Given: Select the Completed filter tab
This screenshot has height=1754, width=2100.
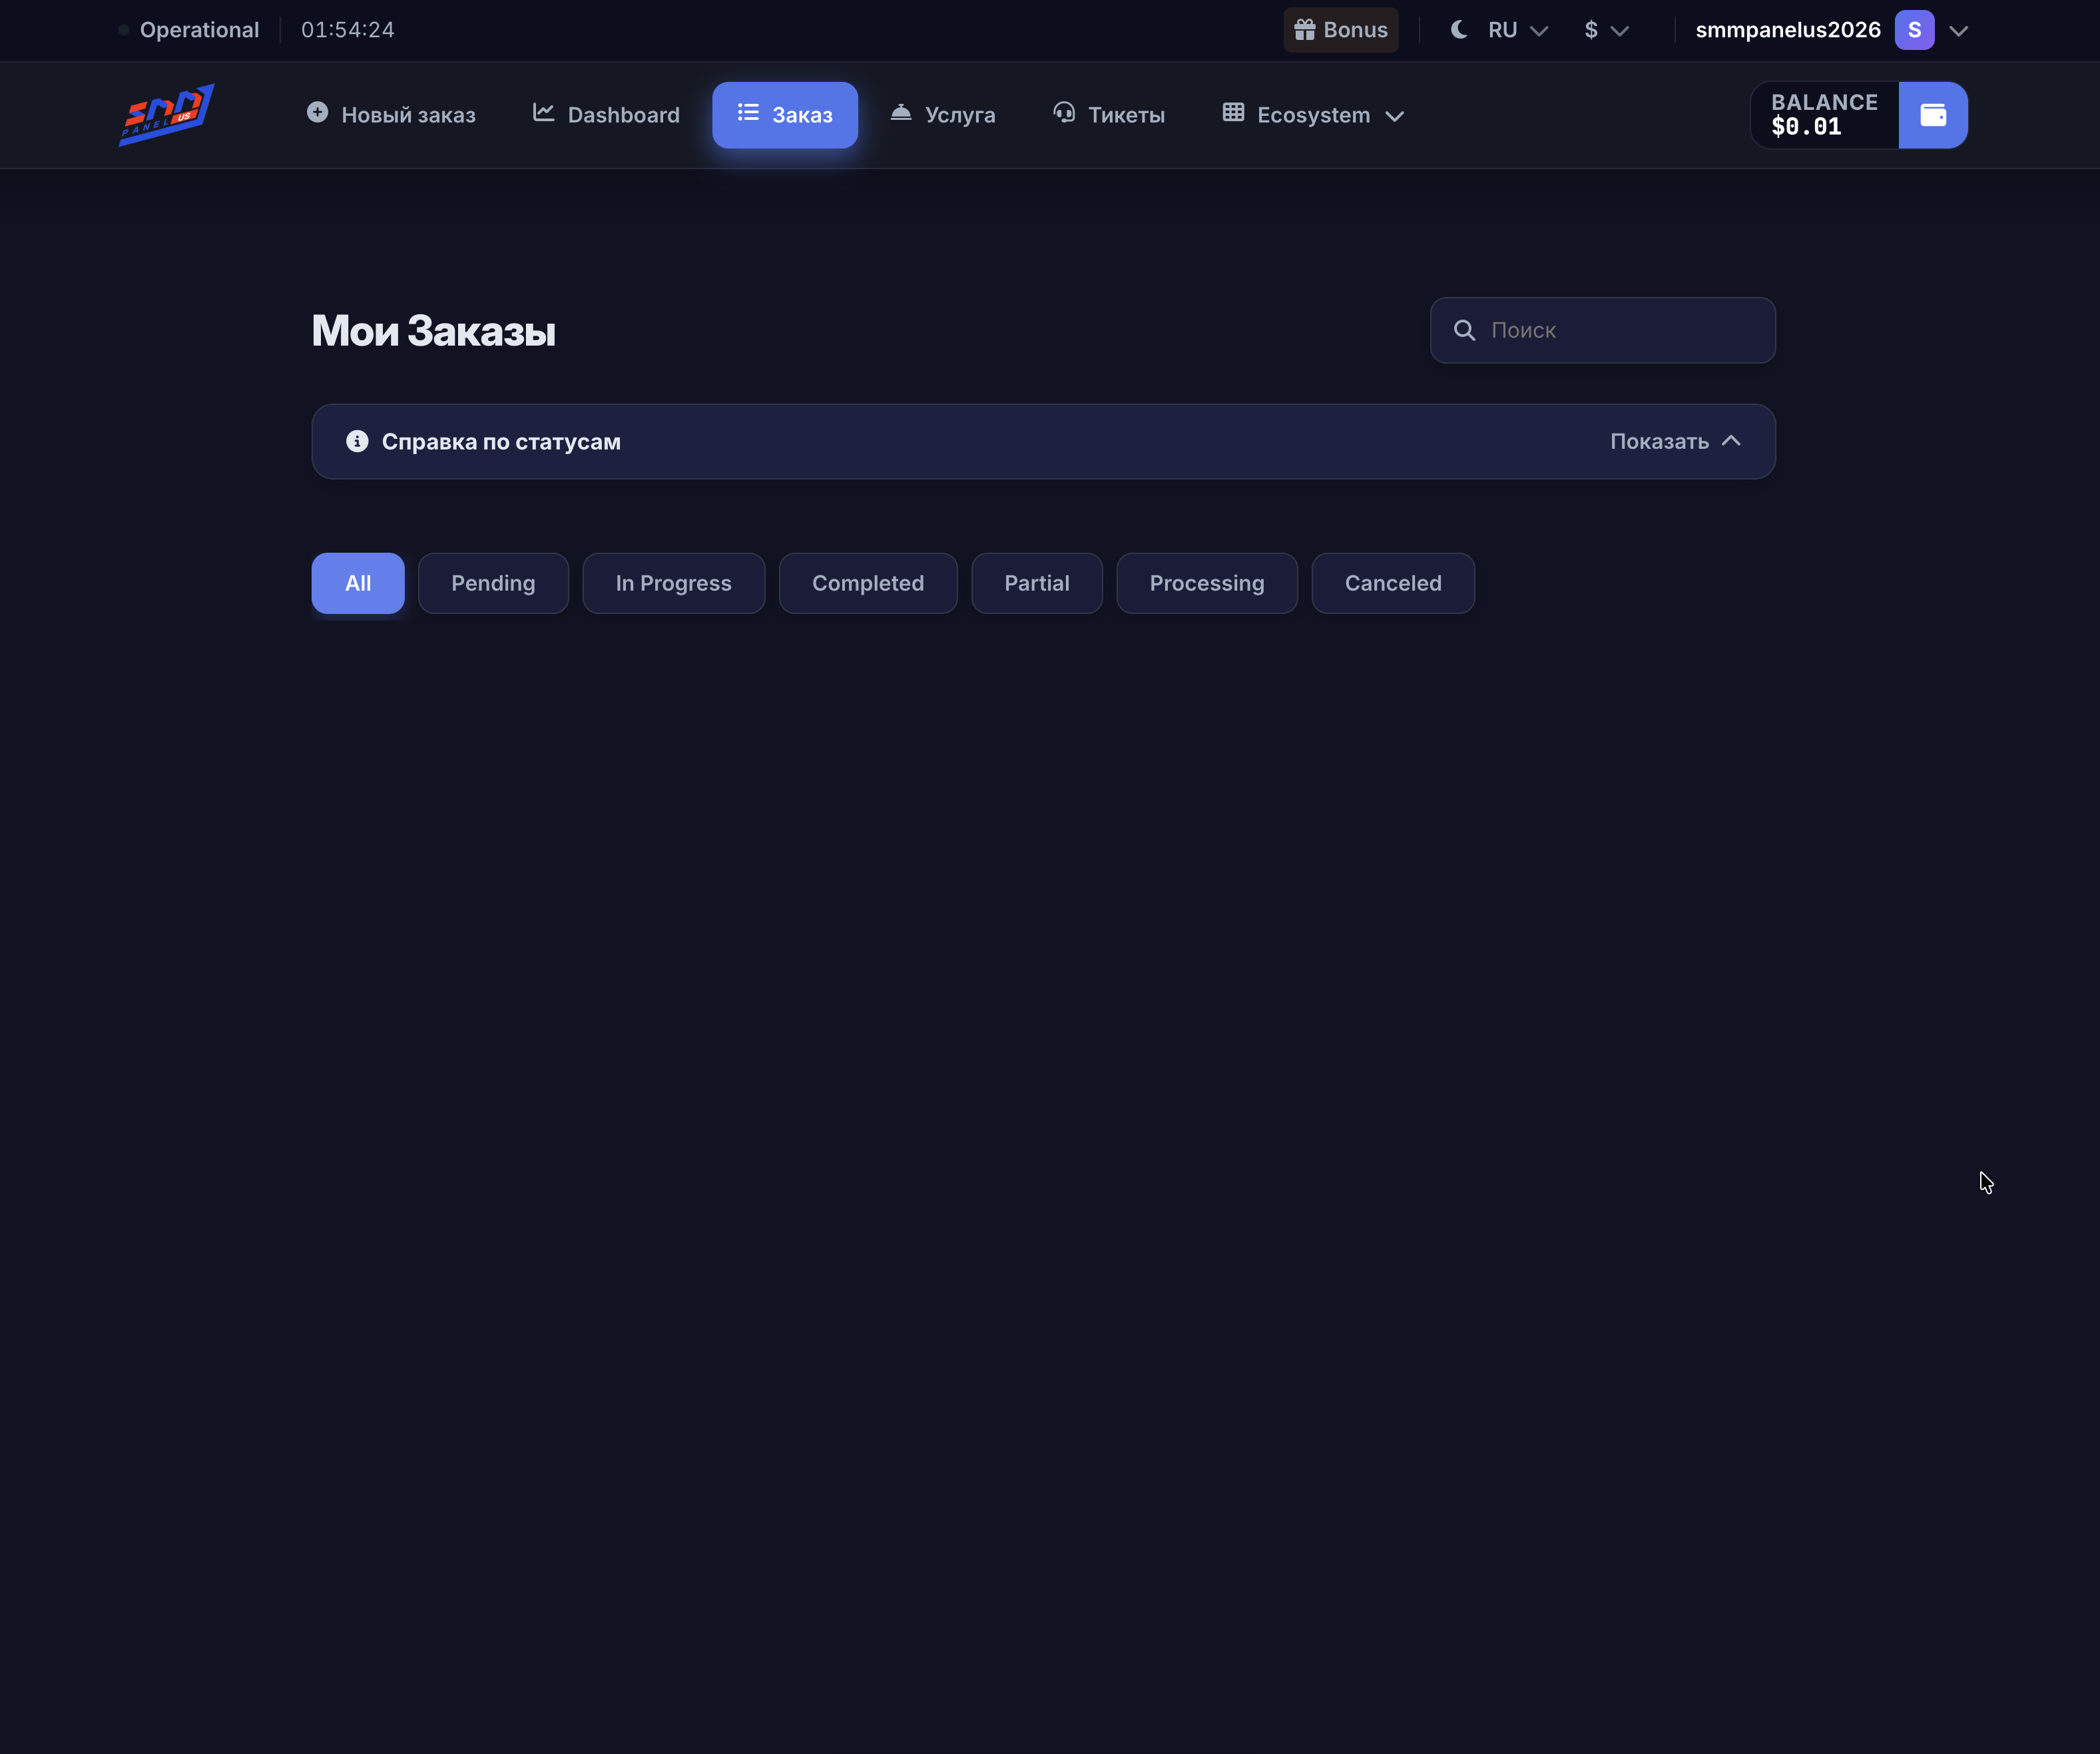Looking at the screenshot, I should pos(867,583).
